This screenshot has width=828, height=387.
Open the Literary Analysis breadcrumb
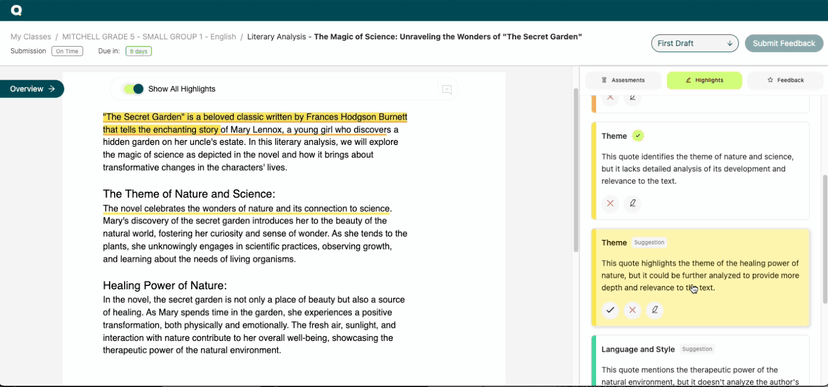point(276,37)
